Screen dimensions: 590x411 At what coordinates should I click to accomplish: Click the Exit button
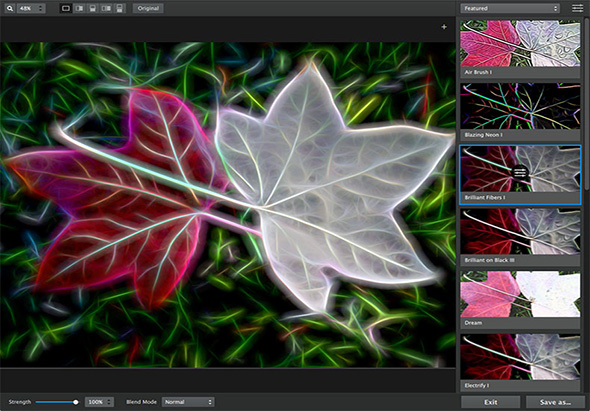(x=491, y=402)
